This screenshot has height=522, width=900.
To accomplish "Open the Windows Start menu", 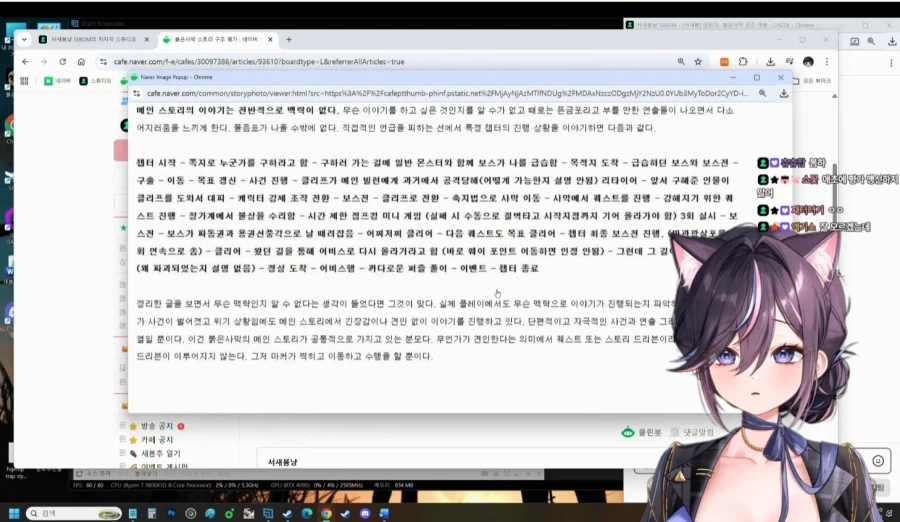I will click(14, 513).
